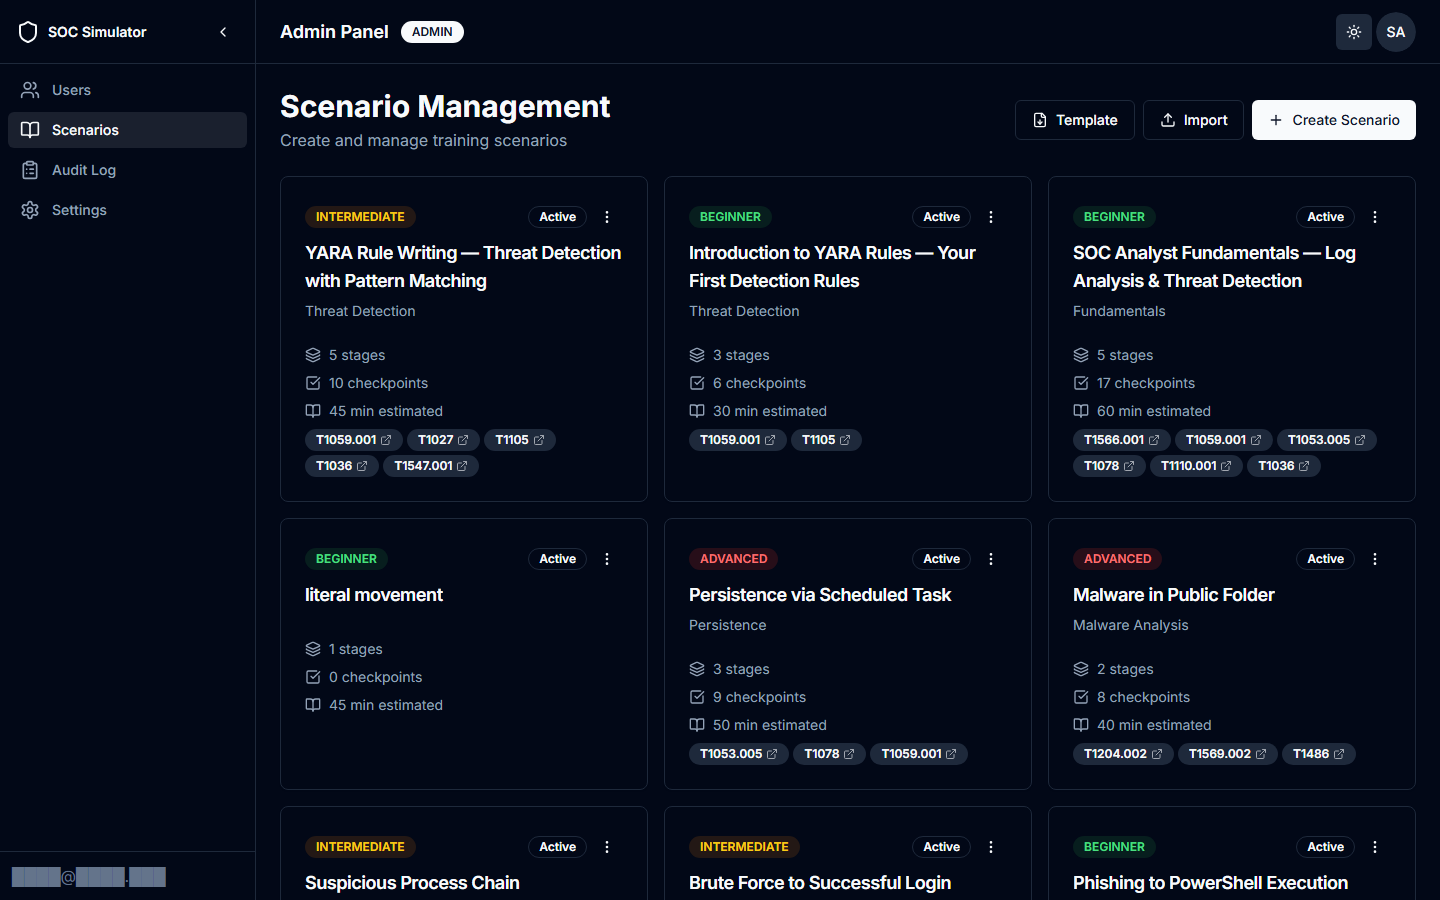Open the three-dot menu on Persistence via Scheduled Task
1440x900 pixels.
point(991,559)
